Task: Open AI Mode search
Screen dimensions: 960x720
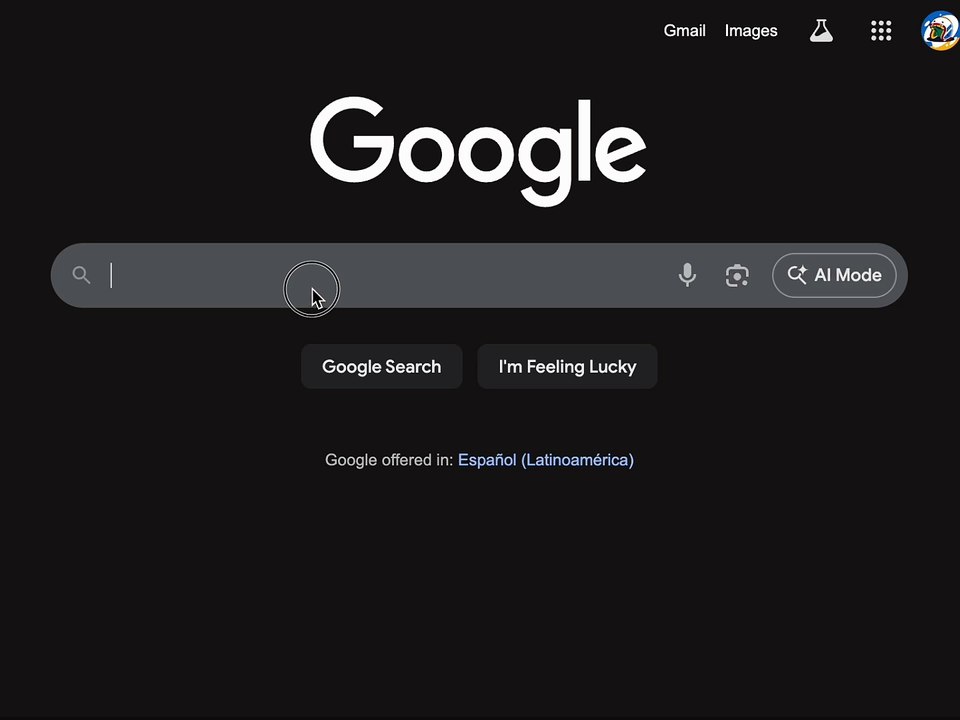Action: tap(834, 275)
